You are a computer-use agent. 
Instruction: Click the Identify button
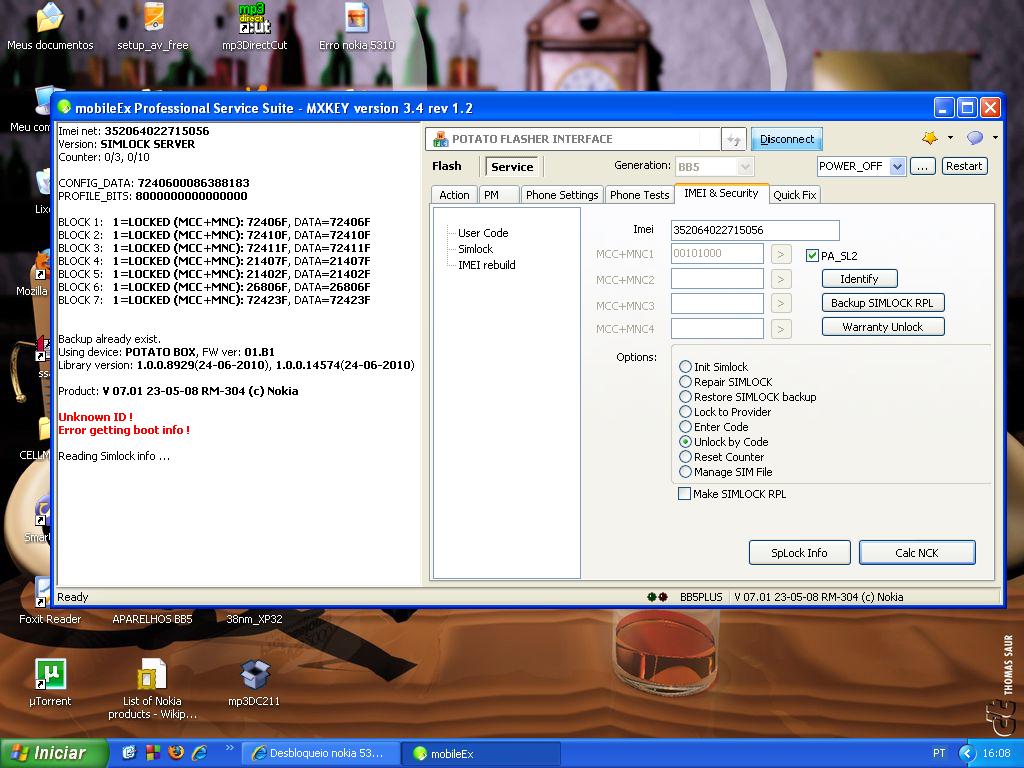tap(859, 279)
